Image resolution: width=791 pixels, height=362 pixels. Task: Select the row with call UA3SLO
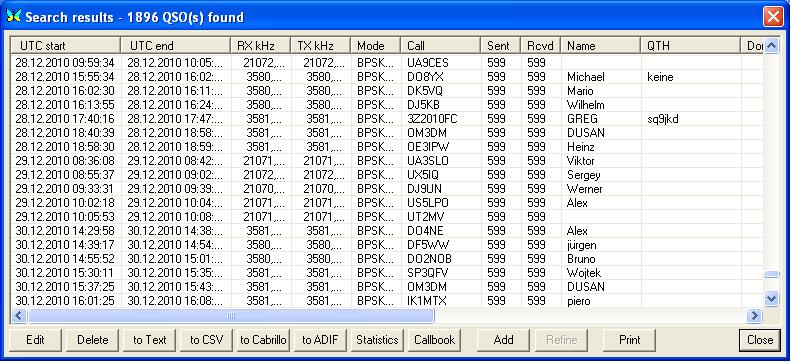[x=387, y=161]
